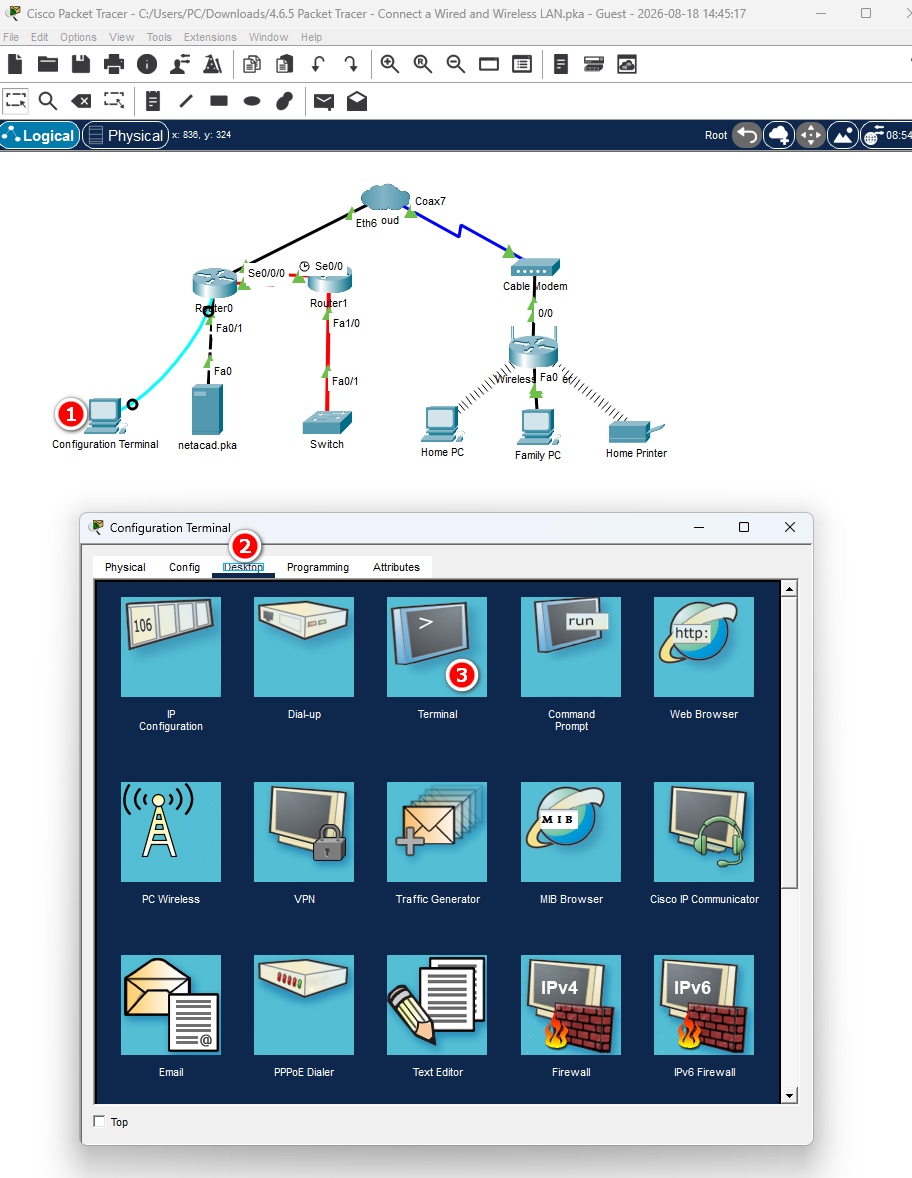Switch to Logical workspace view
The height and width of the screenshot is (1178, 912).
point(40,135)
